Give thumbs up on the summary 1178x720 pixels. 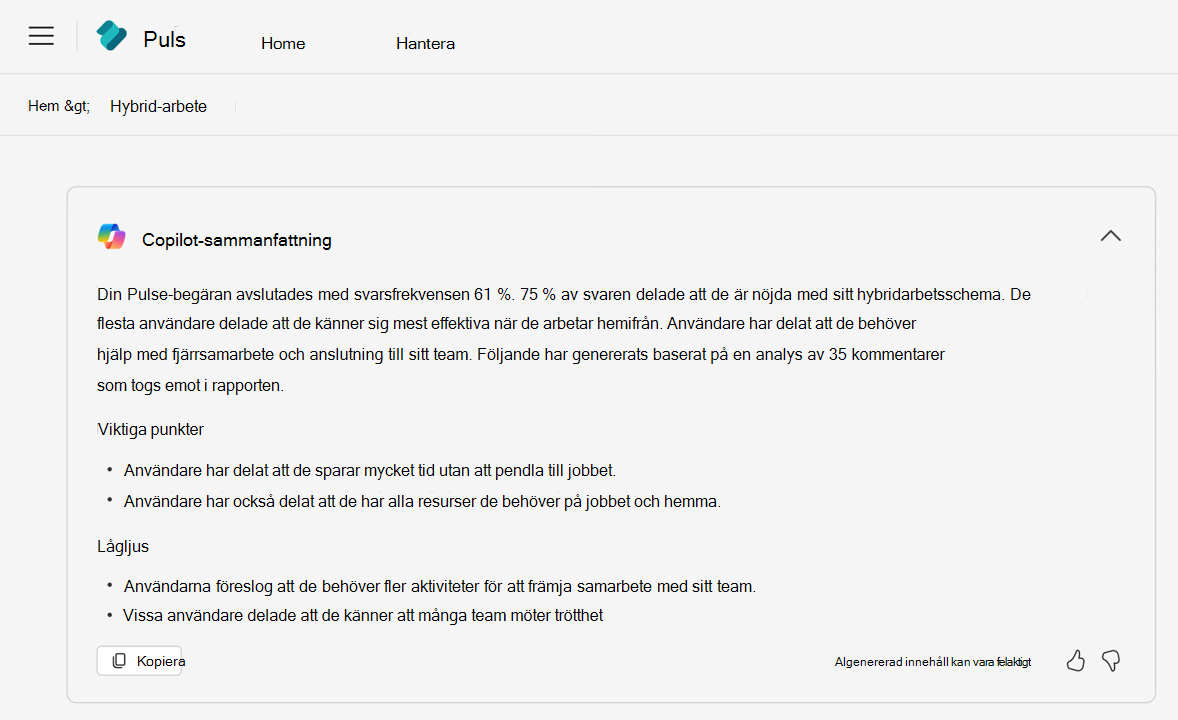[1076, 661]
